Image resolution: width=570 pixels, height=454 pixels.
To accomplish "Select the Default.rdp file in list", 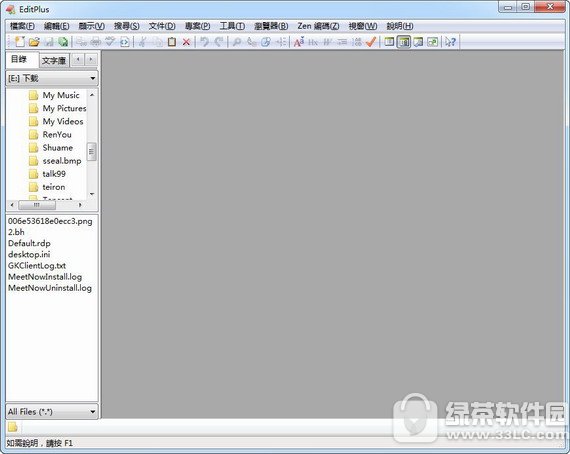I will point(29,243).
